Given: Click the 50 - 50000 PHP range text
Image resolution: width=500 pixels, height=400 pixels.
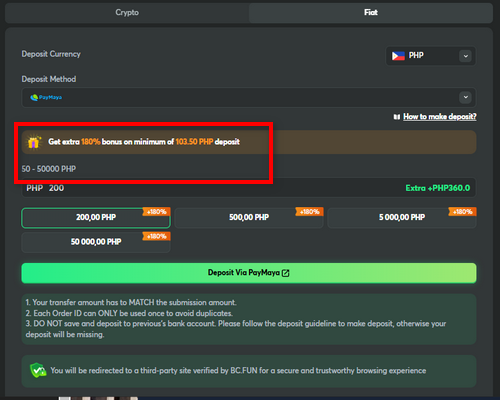Looking at the screenshot, I should (x=49, y=169).
